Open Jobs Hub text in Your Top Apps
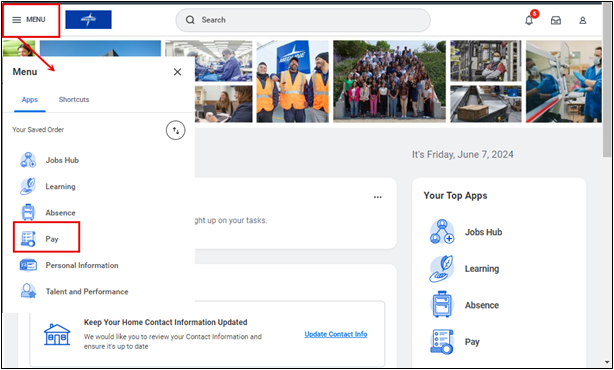Image resolution: width=614 pixels, height=370 pixels. pyautogui.click(x=484, y=232)
